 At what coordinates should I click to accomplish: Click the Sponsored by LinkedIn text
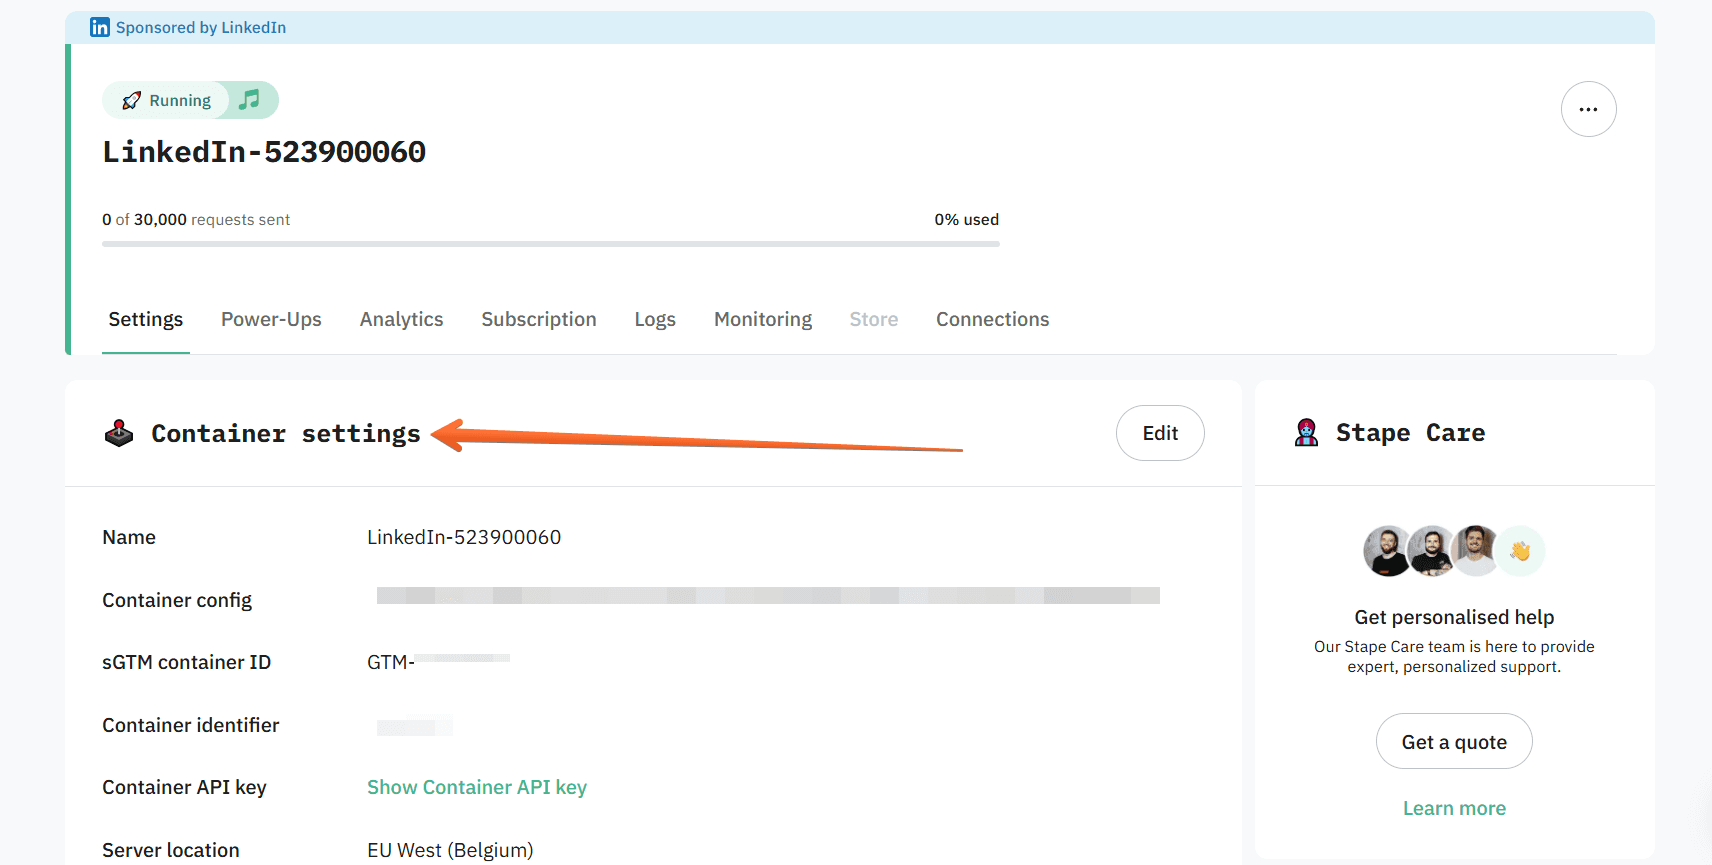pos(201,27)
